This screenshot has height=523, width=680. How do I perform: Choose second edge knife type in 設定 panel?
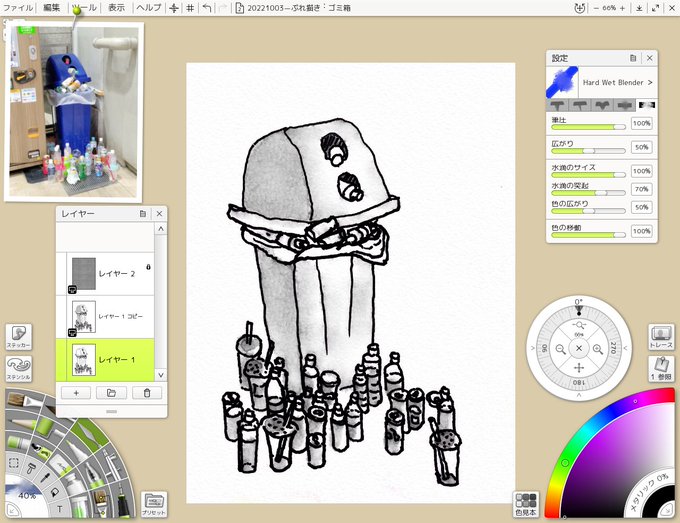(x=580, y=105)
